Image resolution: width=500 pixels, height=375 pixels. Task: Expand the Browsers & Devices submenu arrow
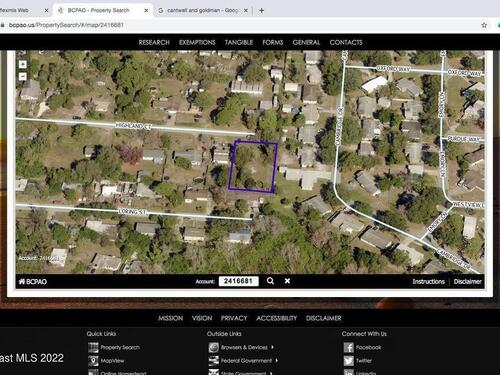(x=272, y=347)
